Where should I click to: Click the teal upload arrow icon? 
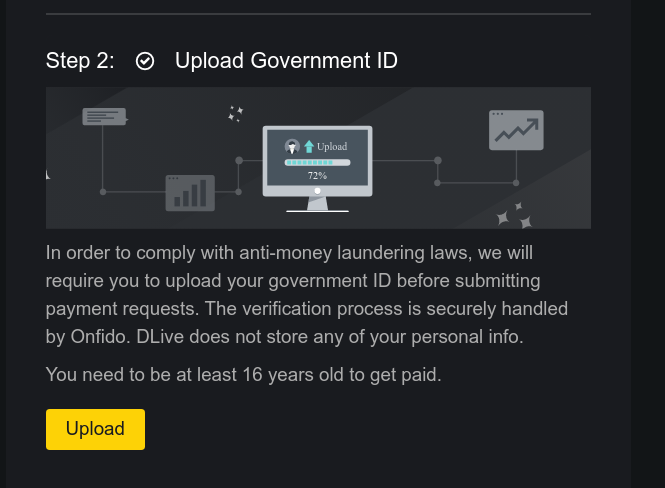coord(309,146)
